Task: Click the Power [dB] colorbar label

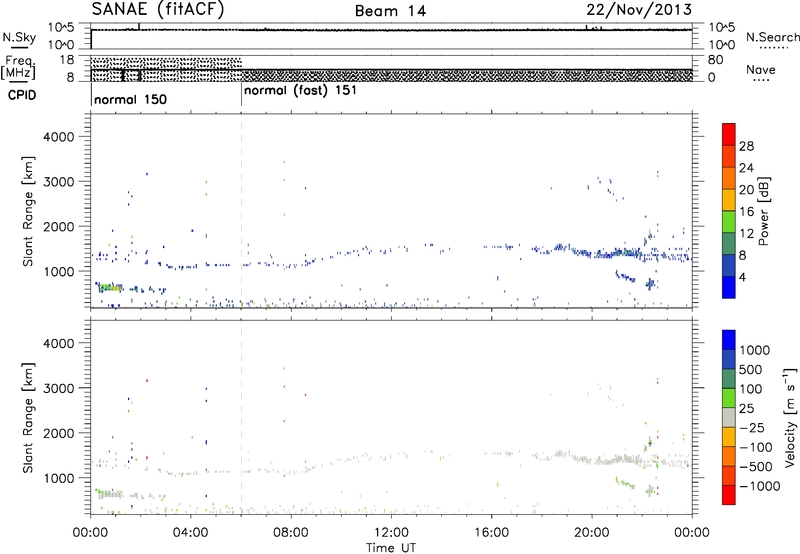Action: pos(763,211)
